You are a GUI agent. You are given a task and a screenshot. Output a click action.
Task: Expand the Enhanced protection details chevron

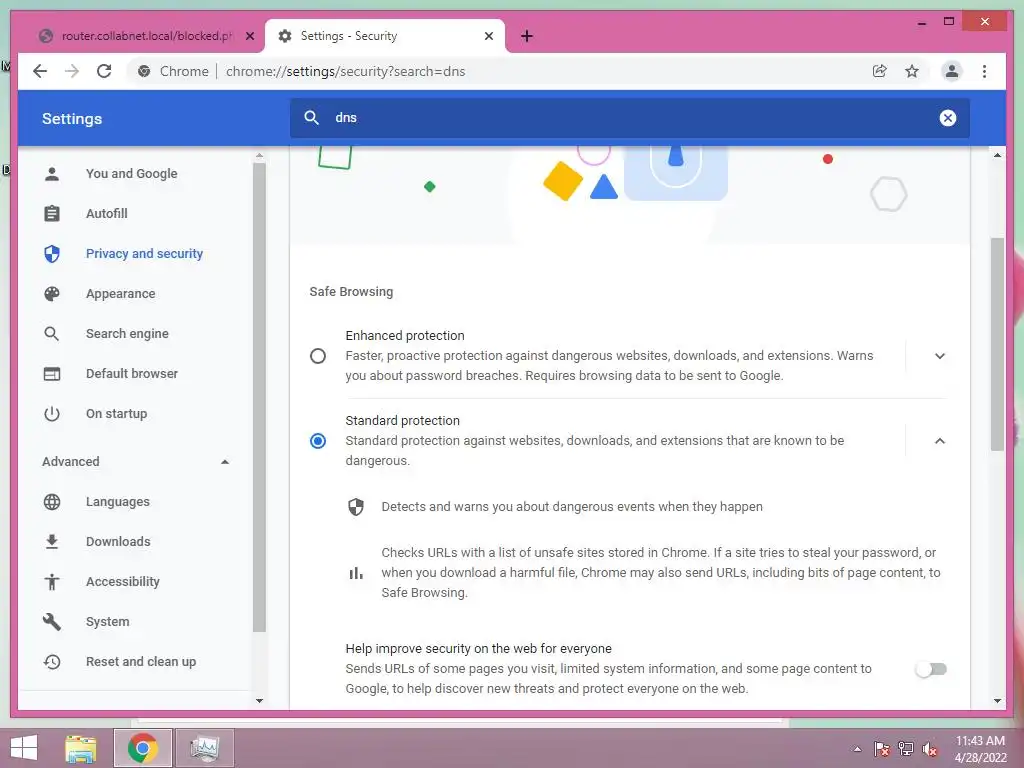[940, 356]
